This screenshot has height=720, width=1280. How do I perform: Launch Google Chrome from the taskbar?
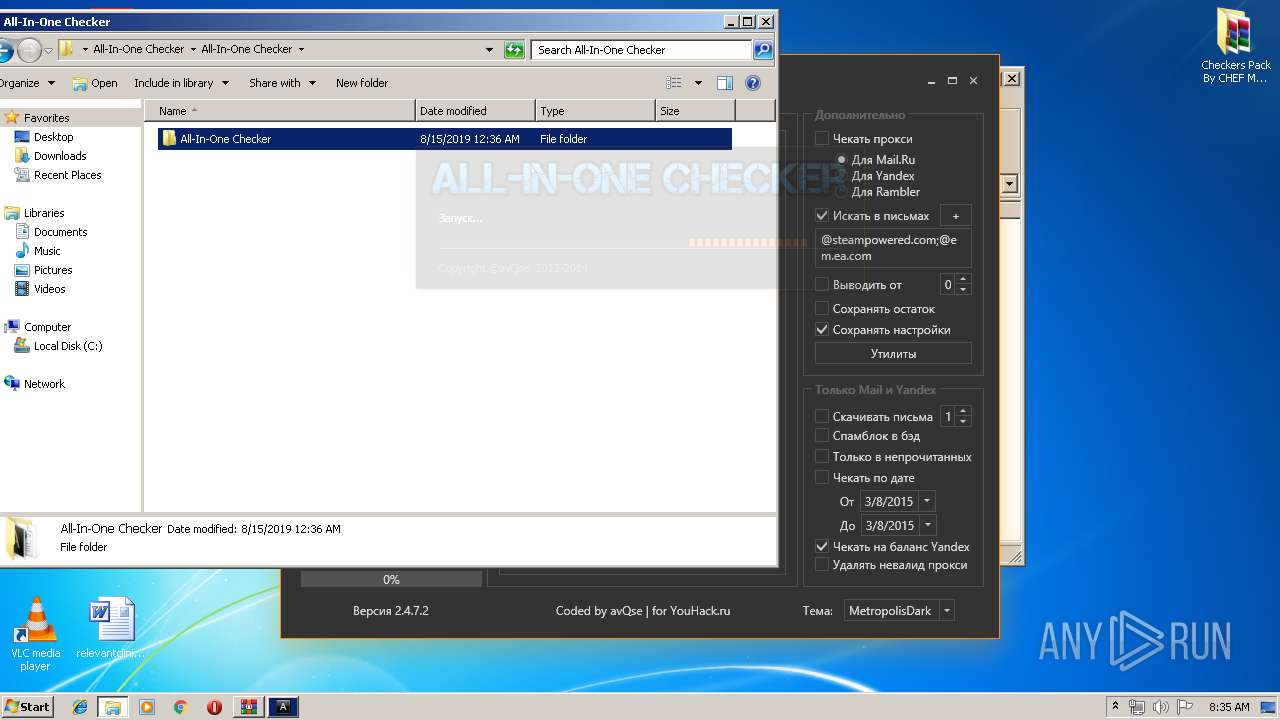tap(181, 707)
